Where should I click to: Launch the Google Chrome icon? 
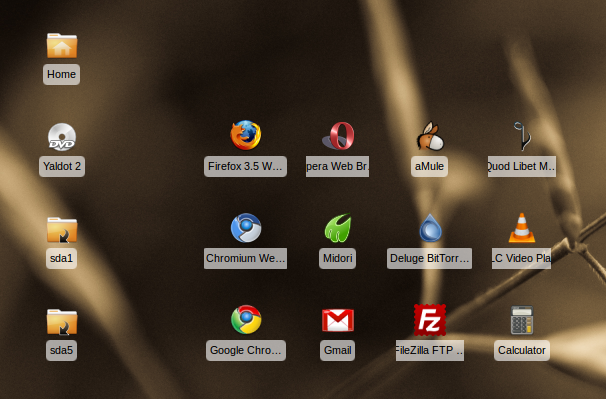[246, 320]
